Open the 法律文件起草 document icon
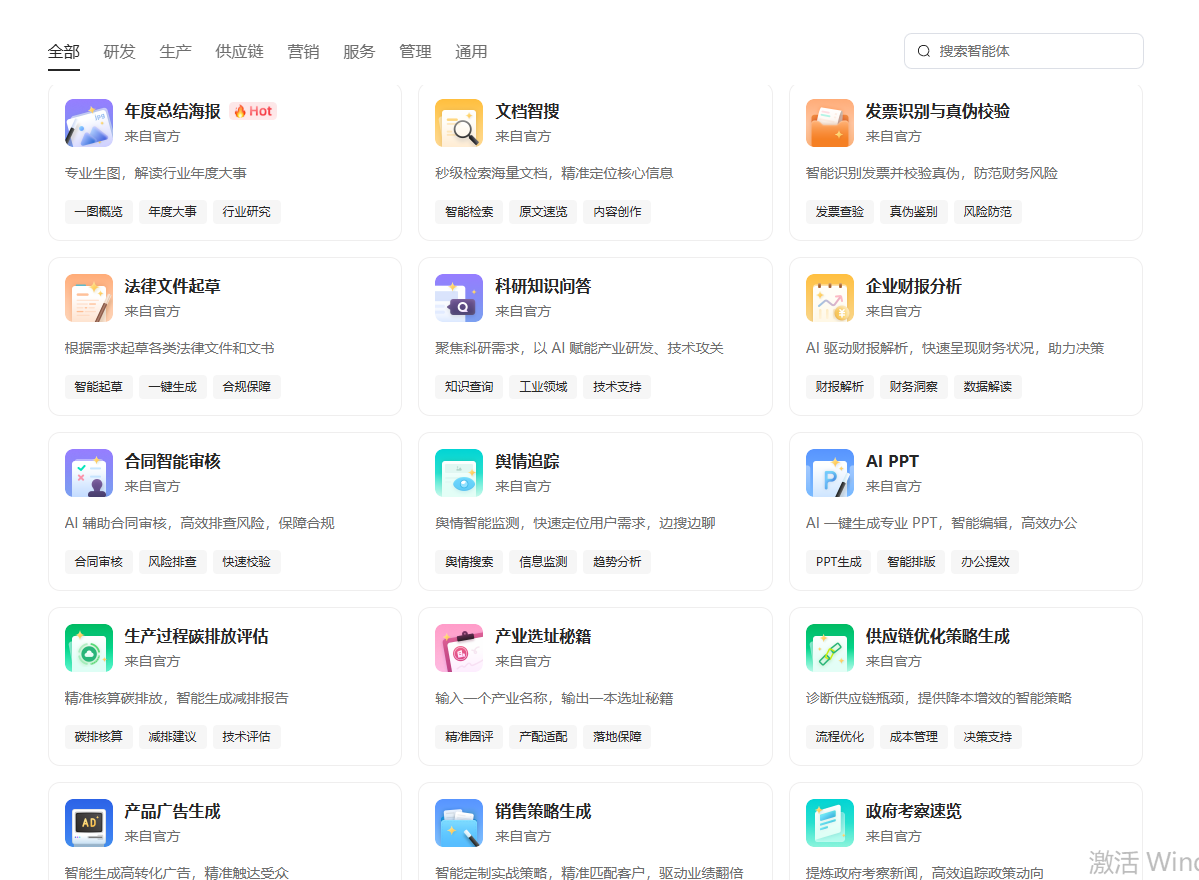Viewport: 1199px width, 880px height. click(88, 297)
